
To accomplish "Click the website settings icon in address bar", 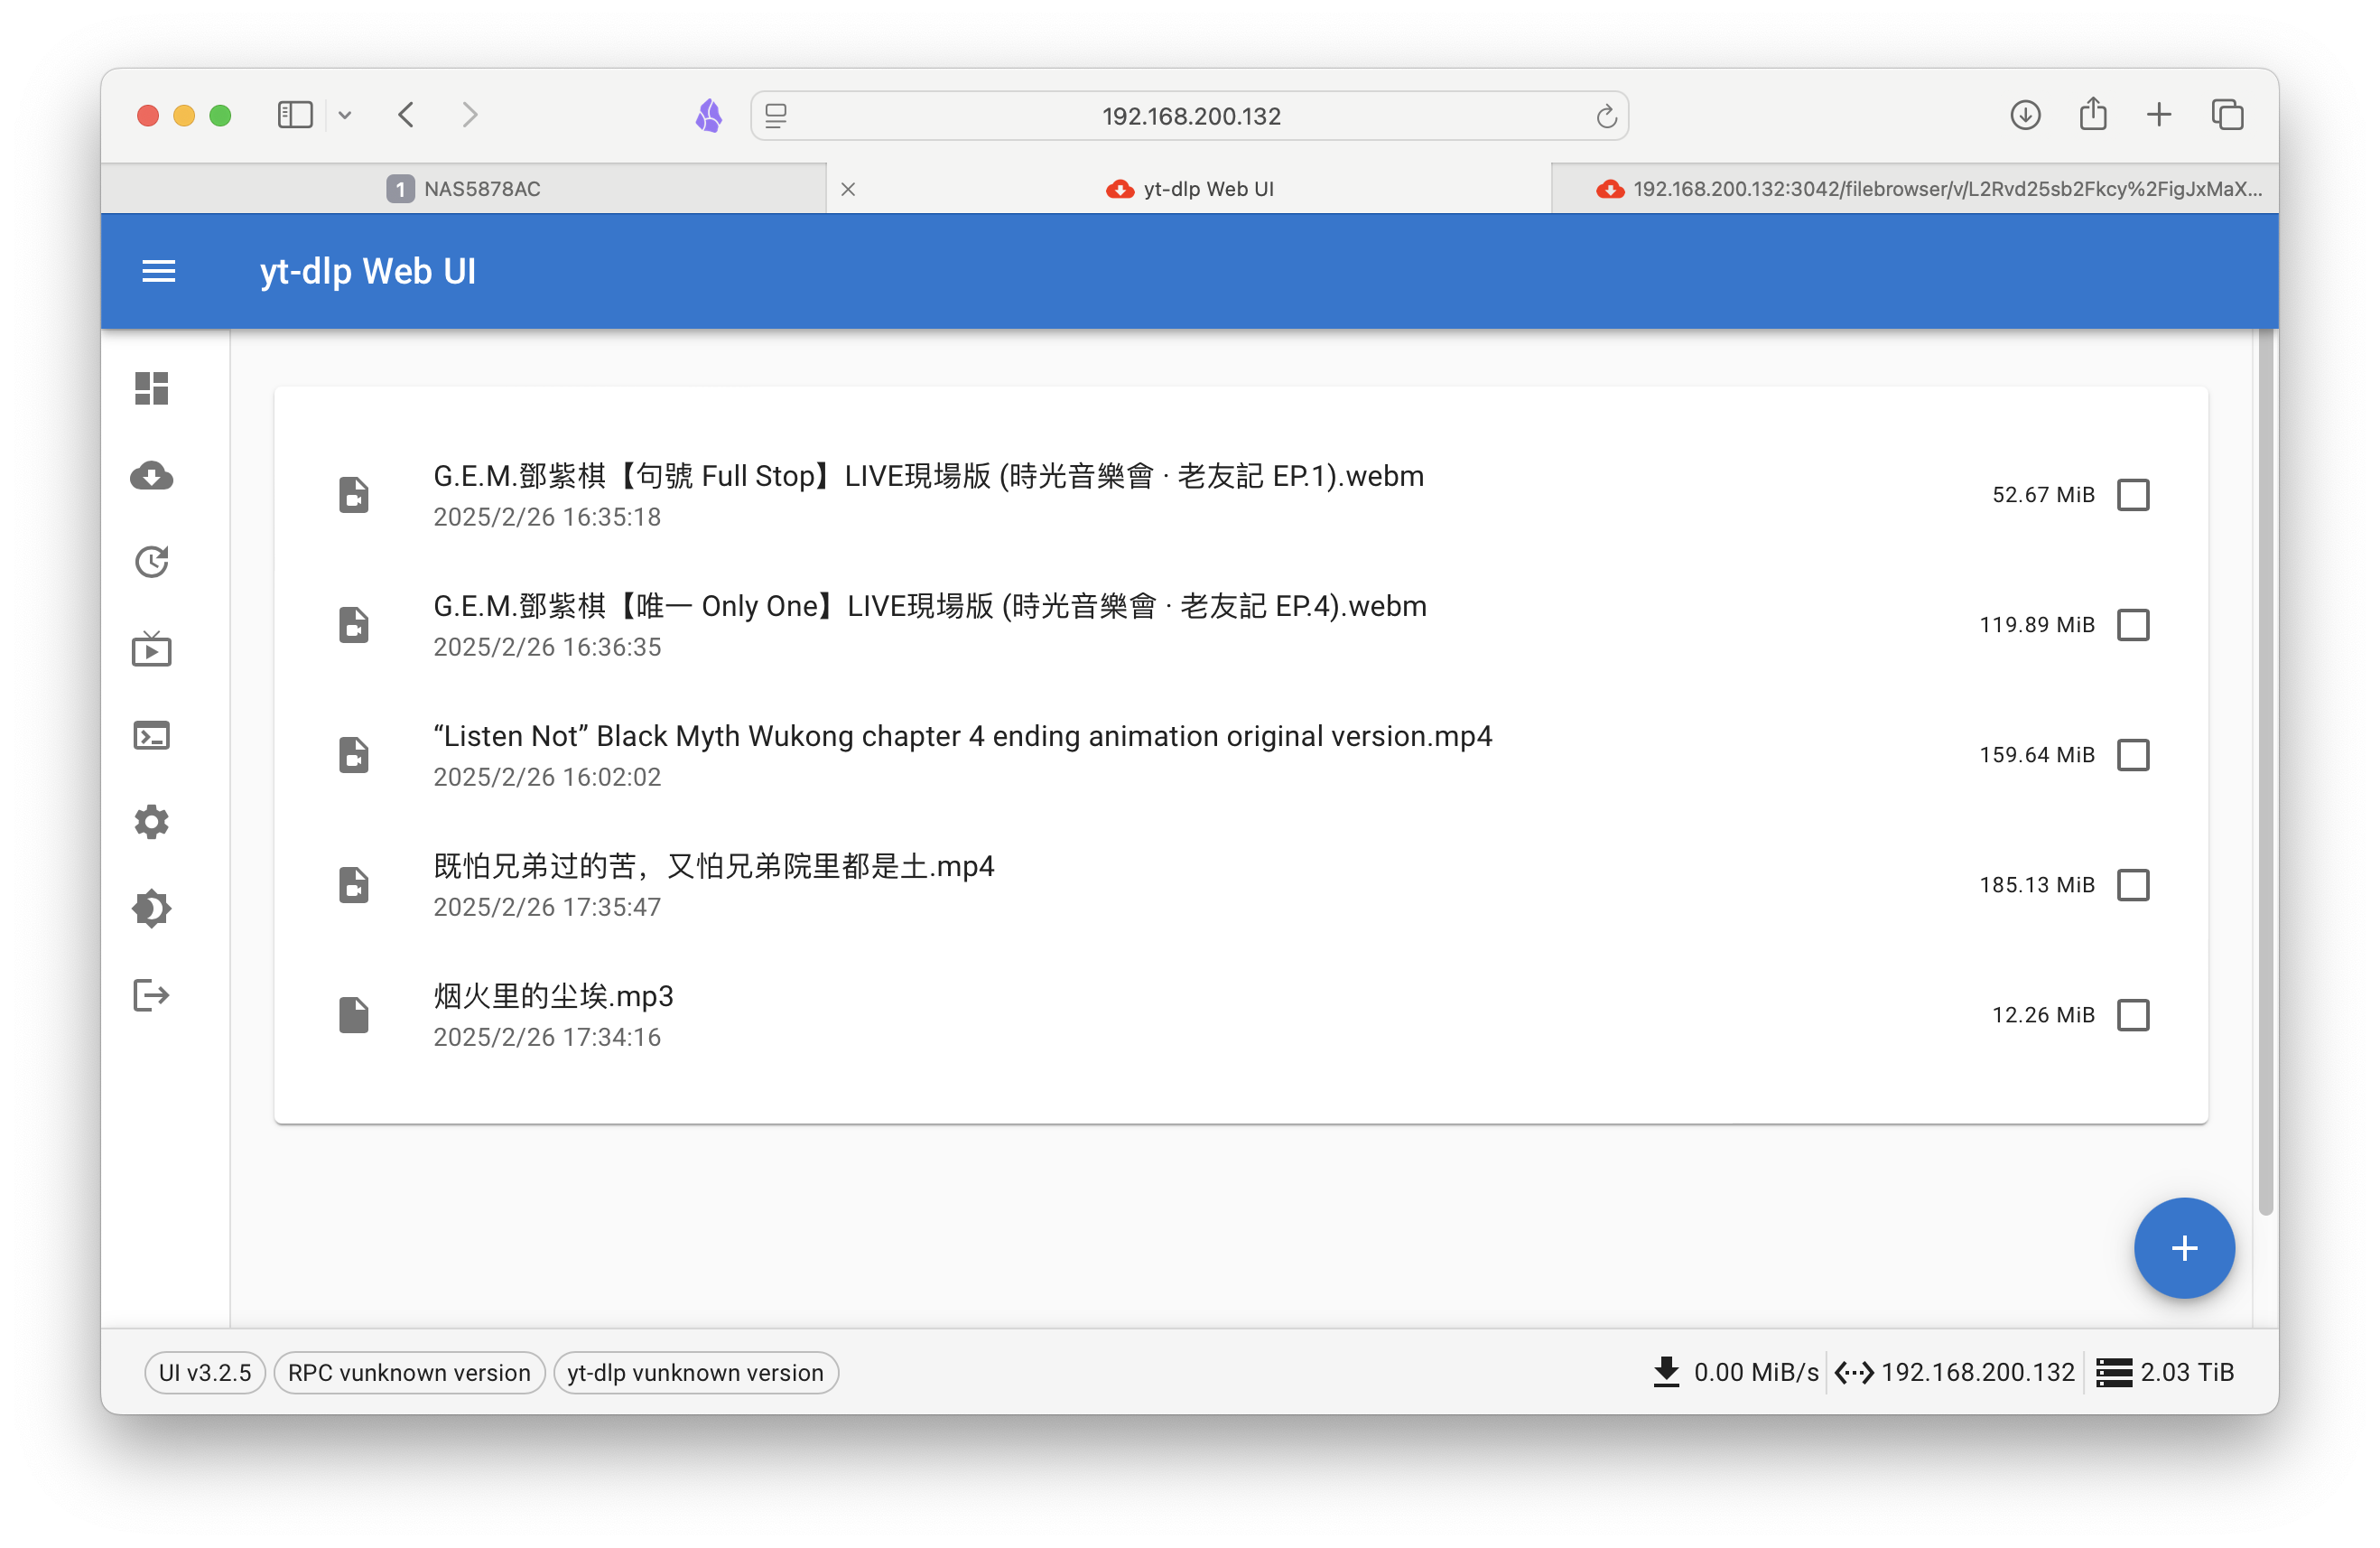I will [x=776, y=116].
